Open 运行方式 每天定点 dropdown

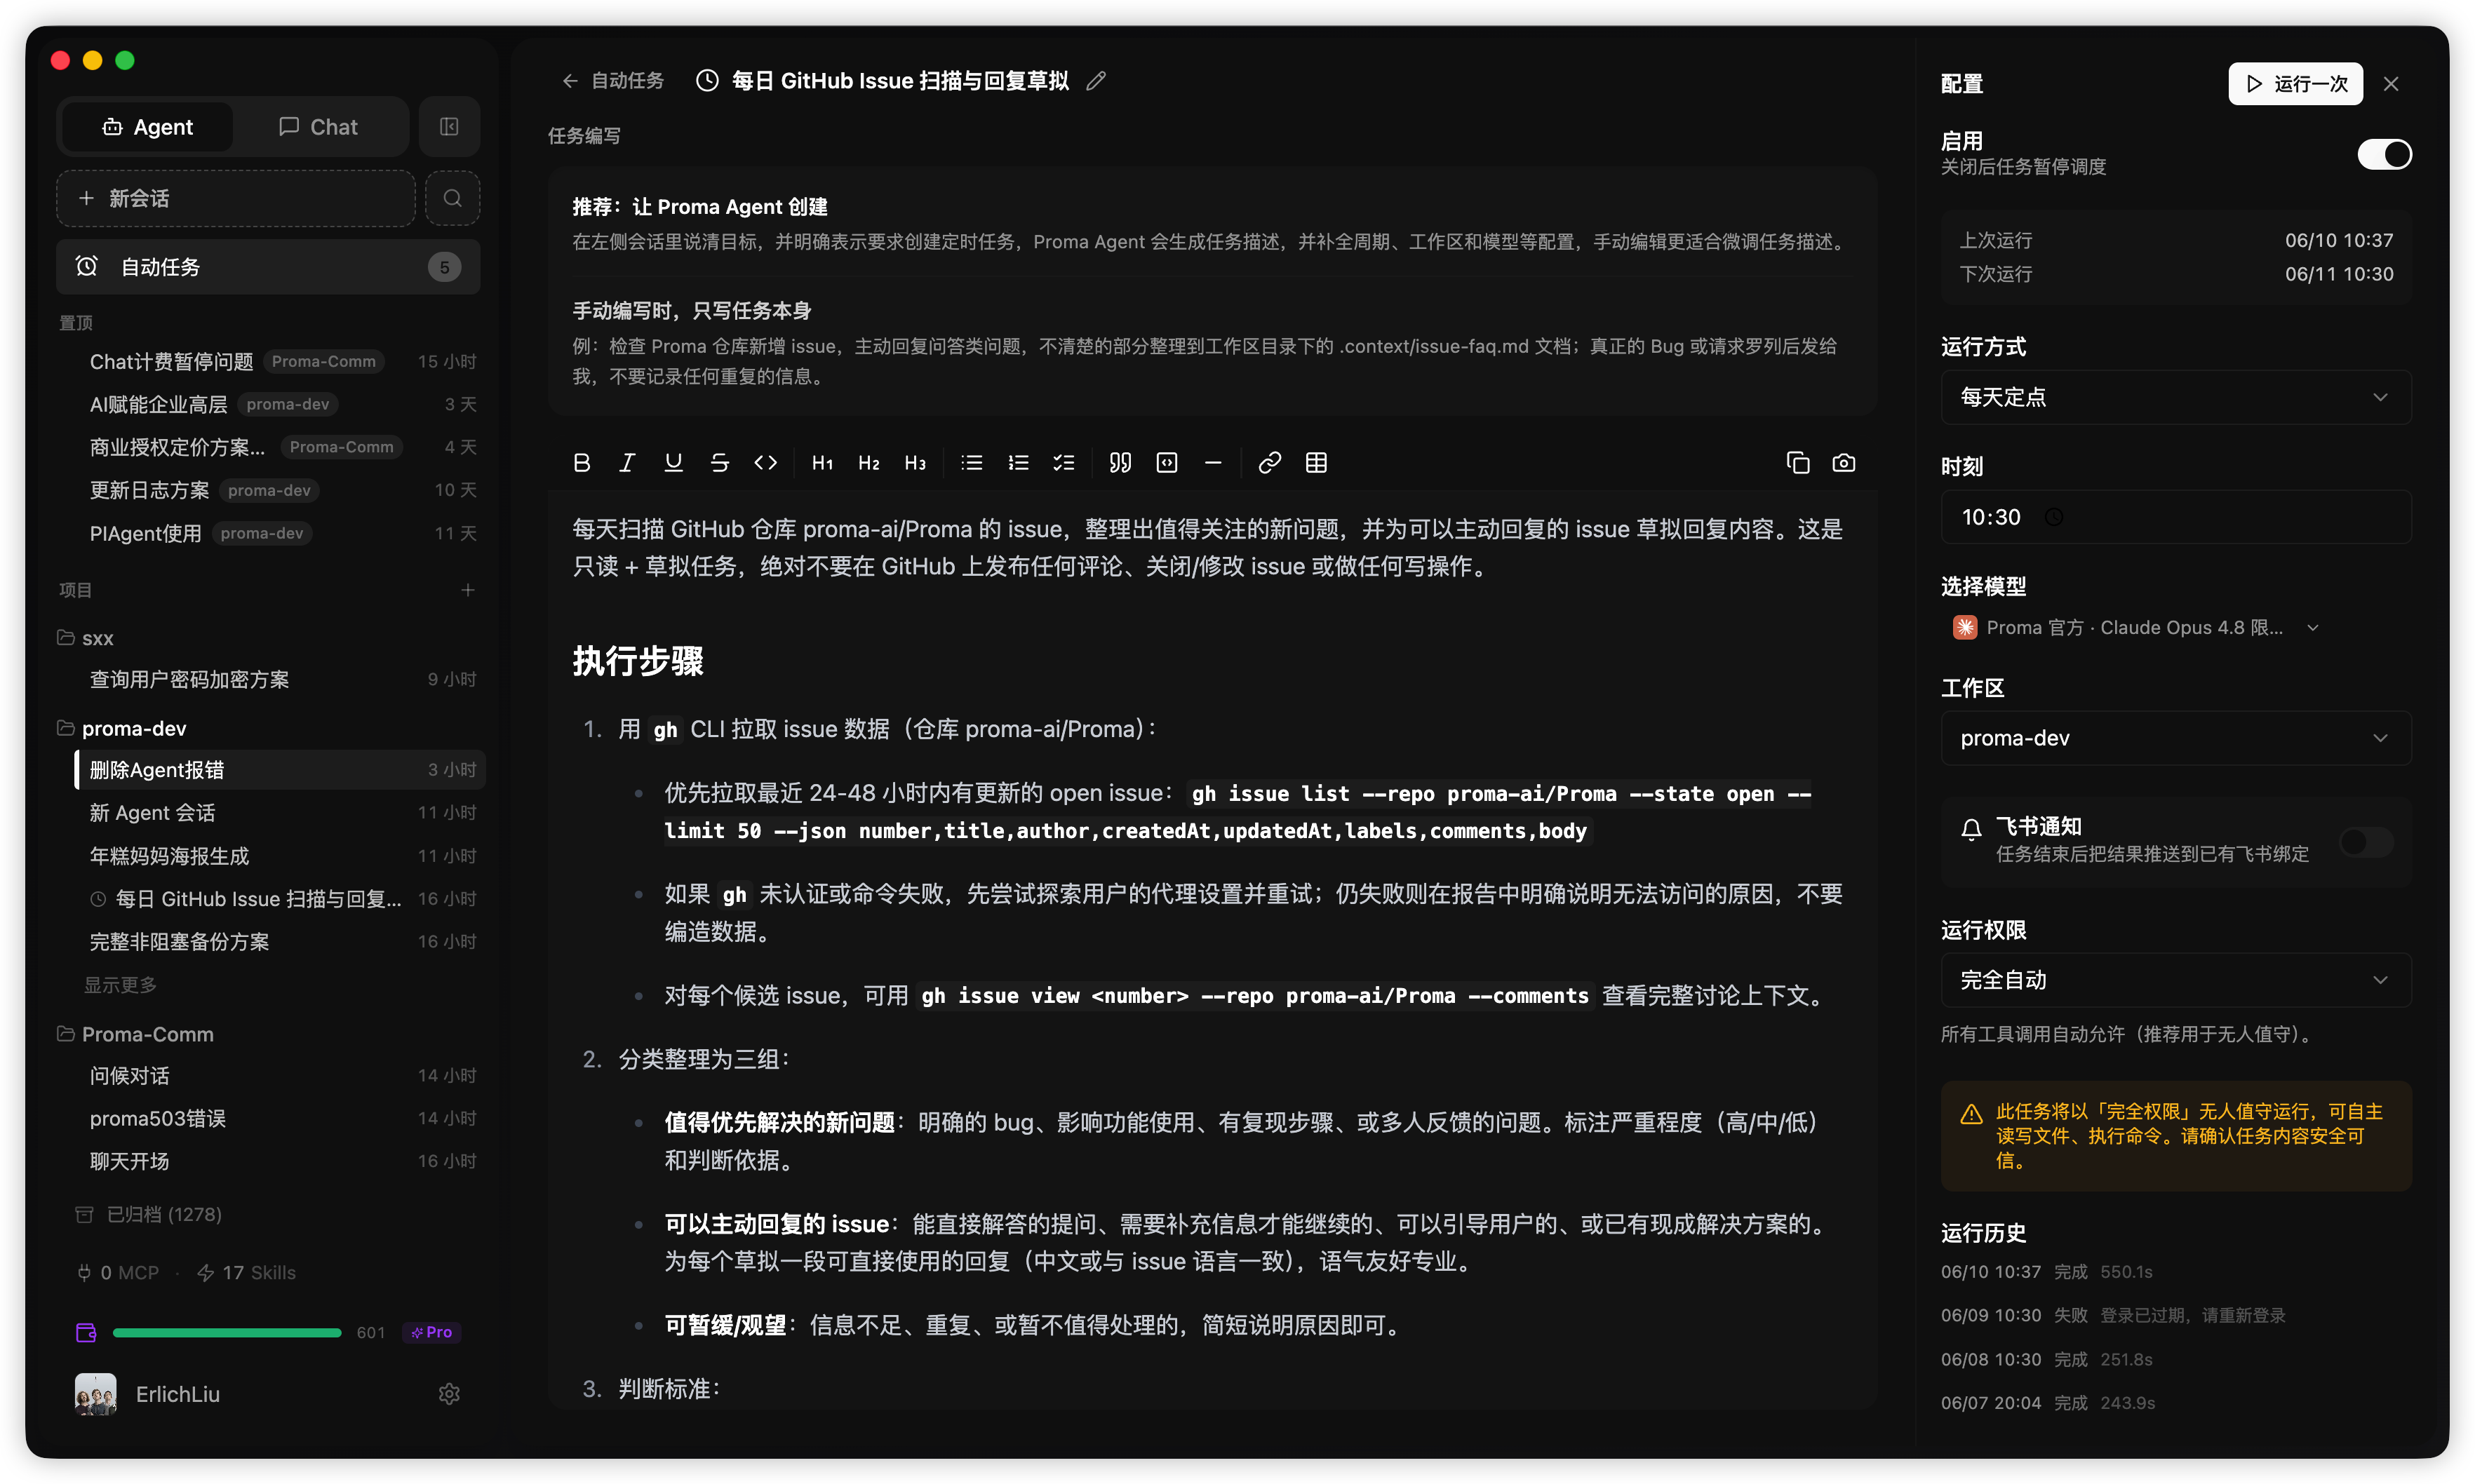coord(2176,397)
